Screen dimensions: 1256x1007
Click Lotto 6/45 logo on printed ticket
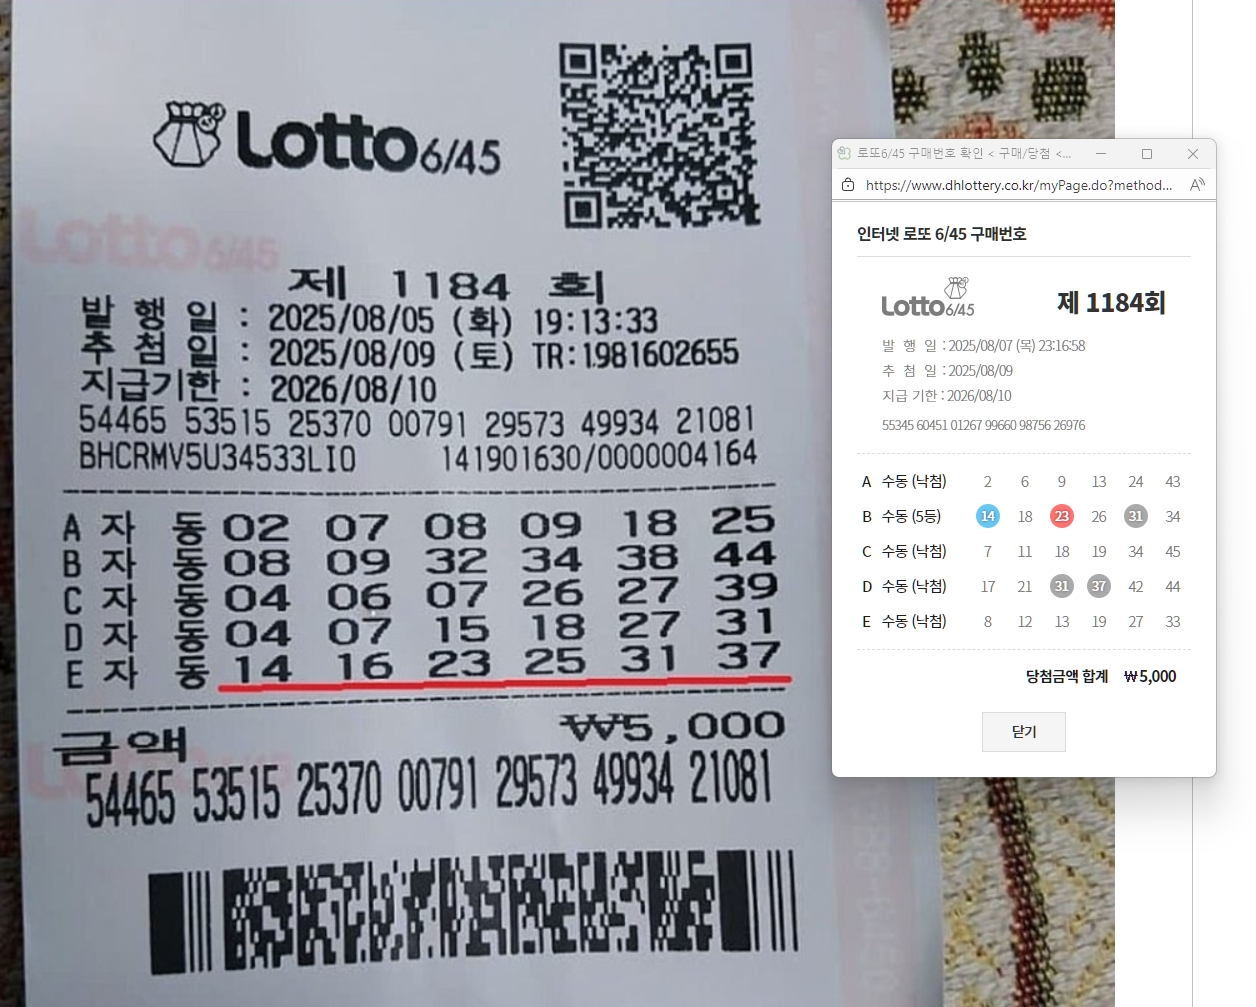click(x=328, y=138)
